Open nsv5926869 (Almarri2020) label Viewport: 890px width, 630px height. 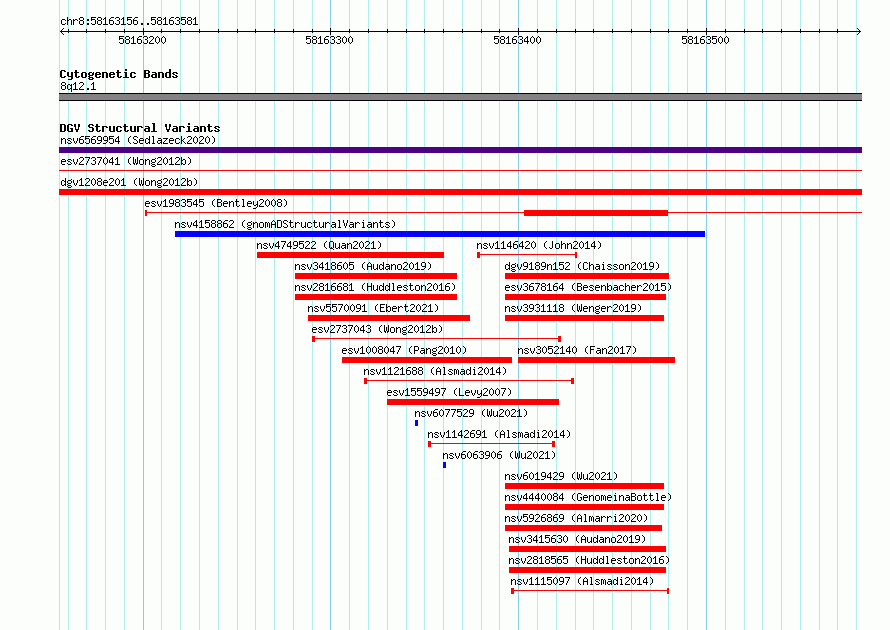(x=576, y=518)
